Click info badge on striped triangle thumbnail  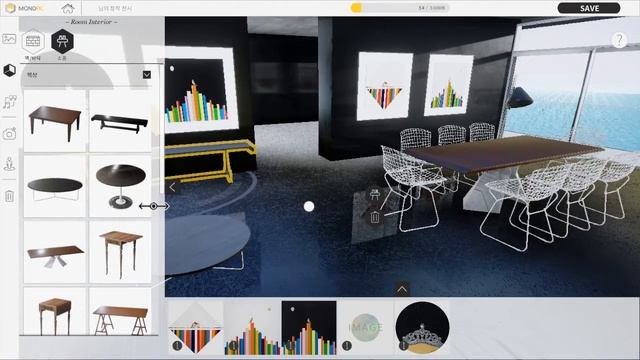coord(177,346)
